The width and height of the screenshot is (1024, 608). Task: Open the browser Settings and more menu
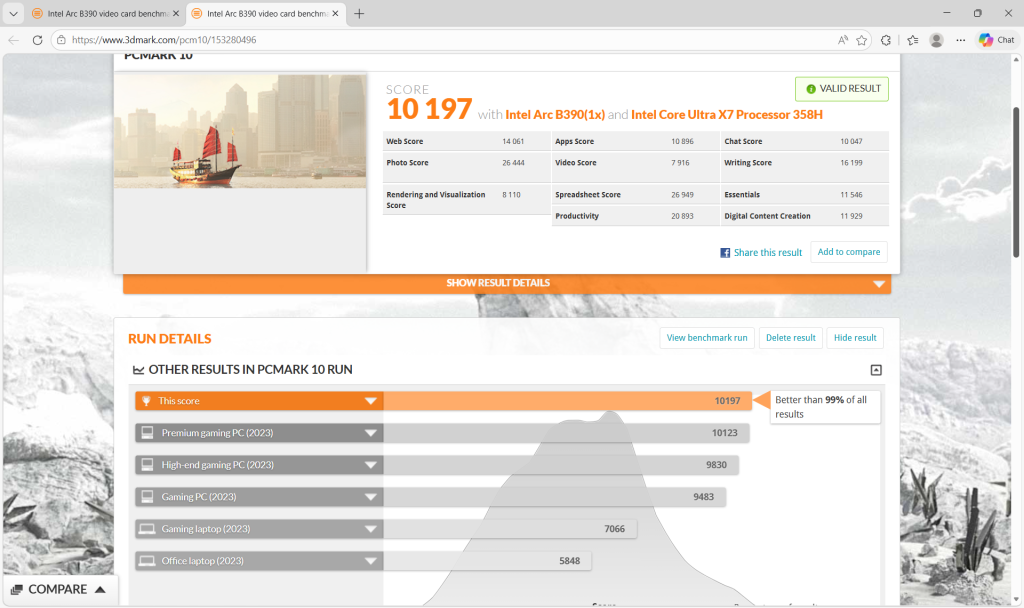pos(960,40)
